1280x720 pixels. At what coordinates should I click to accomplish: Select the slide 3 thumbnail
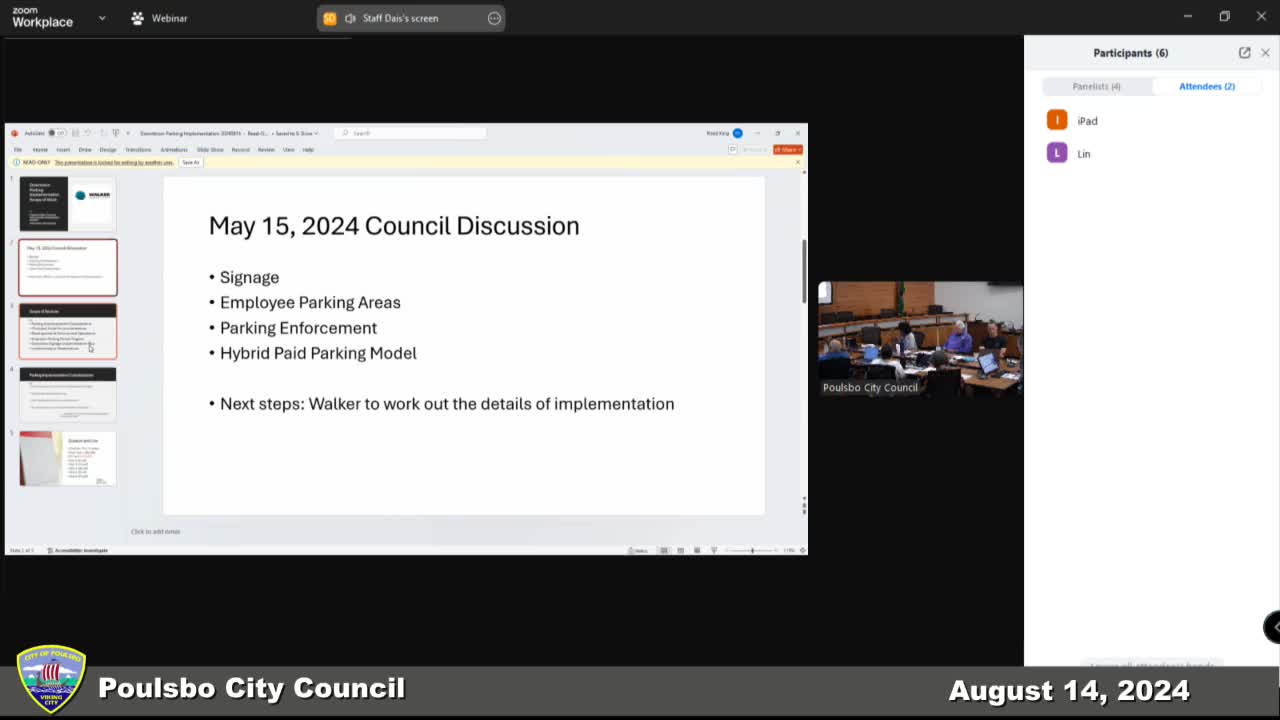(67, 330)
